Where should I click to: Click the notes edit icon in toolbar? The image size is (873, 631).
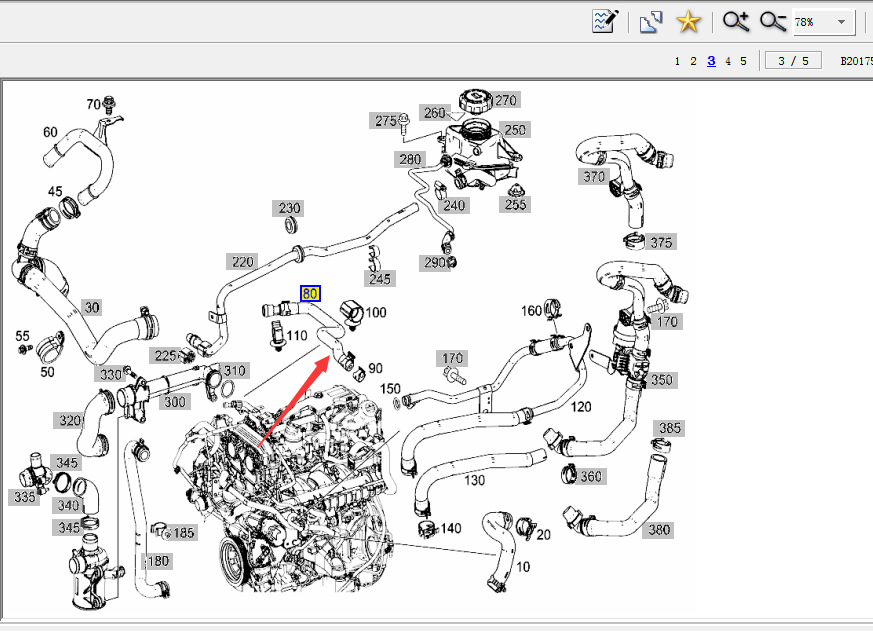605,21
